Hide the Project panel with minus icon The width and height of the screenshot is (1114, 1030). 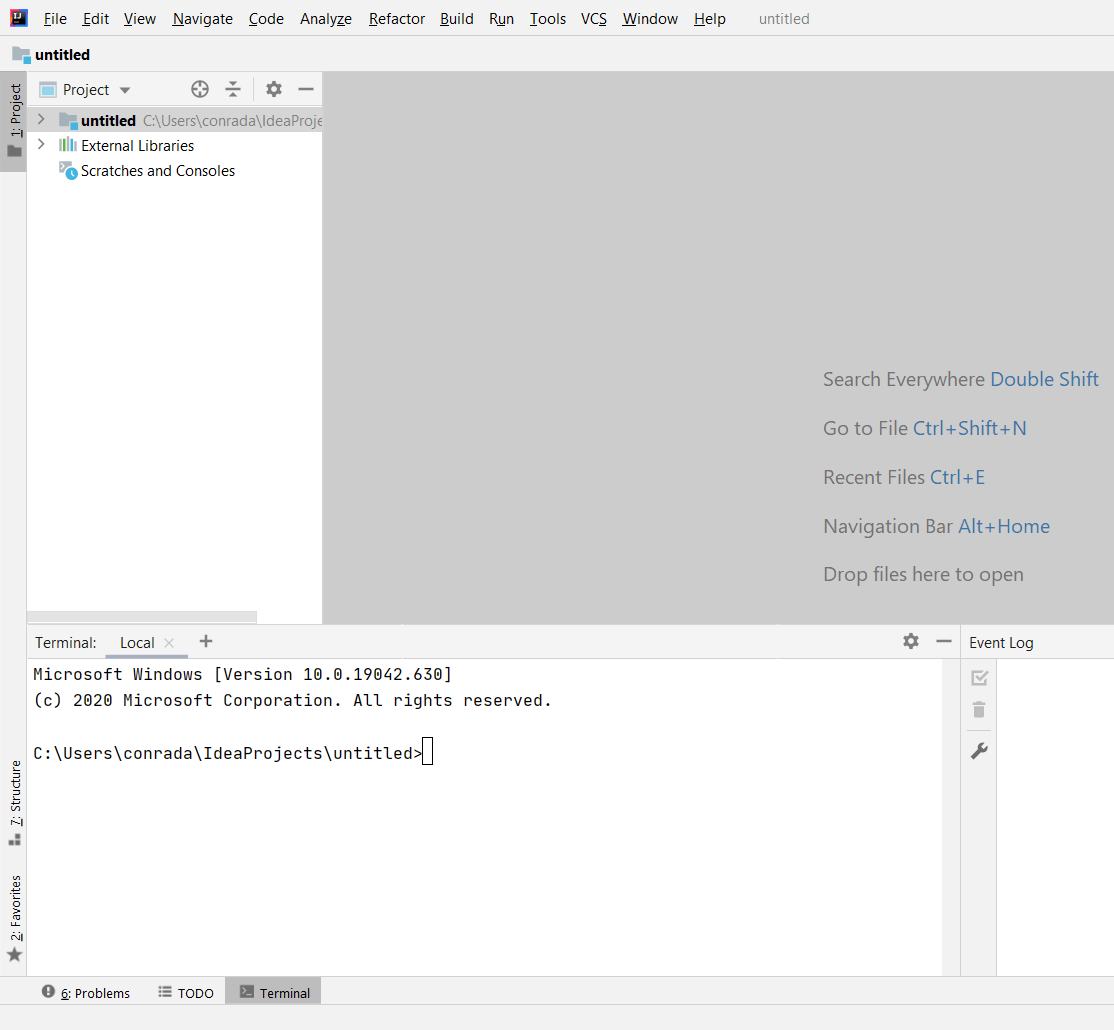[306, 89]
